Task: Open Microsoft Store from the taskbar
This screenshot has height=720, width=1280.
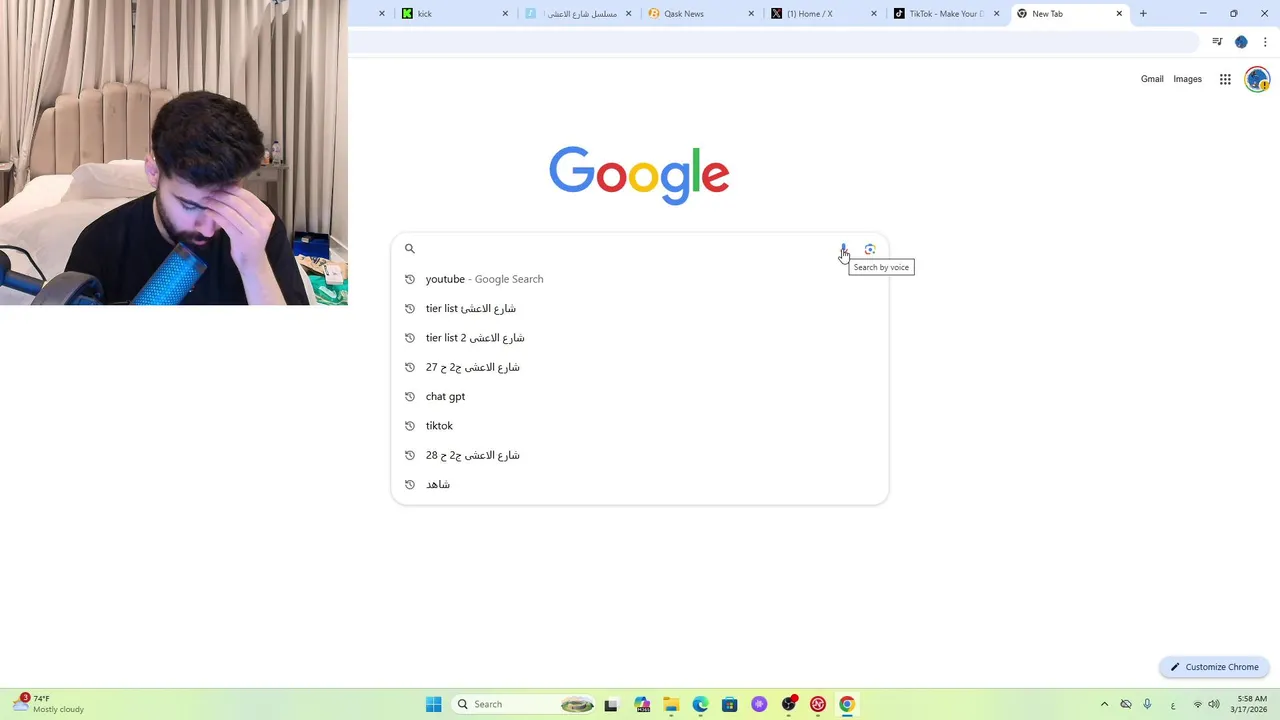Action: pos(730,704)
